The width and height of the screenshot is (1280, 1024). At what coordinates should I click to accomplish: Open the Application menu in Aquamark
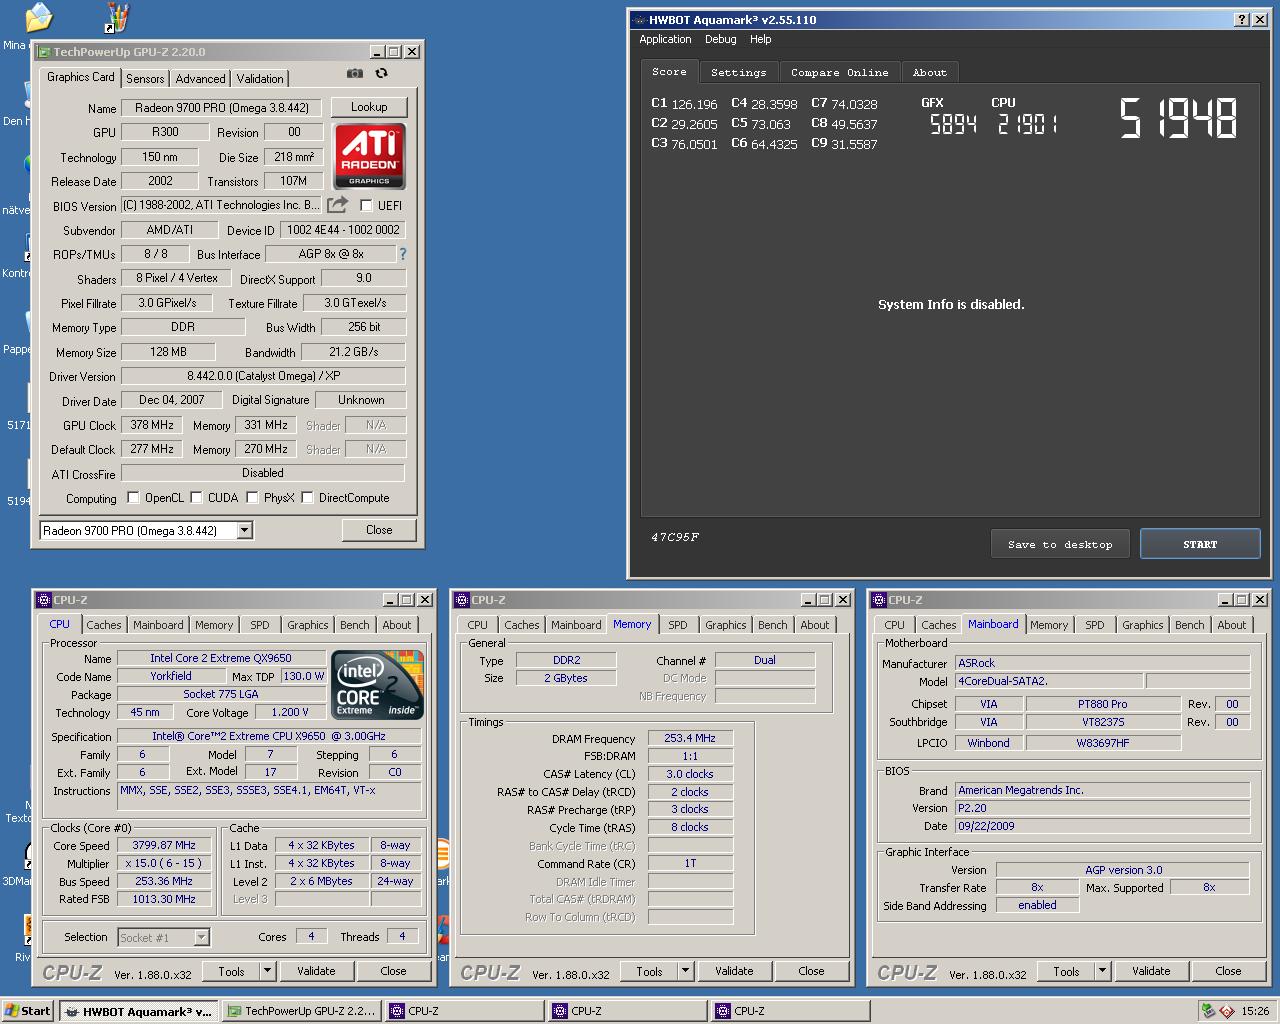(x=665, y=39)
